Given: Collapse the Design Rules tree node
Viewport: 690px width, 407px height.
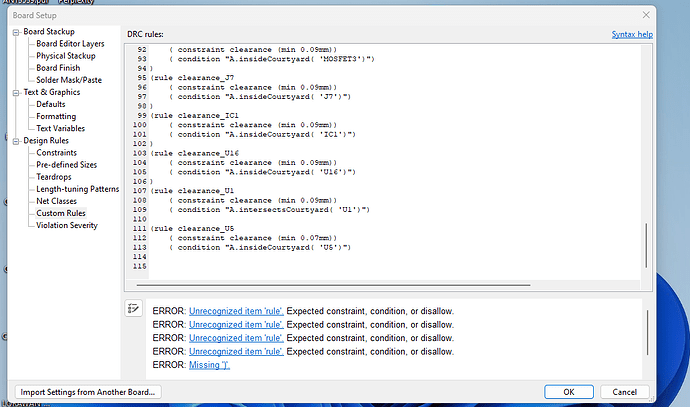Looking at the screenshot, I should (16, 141).
